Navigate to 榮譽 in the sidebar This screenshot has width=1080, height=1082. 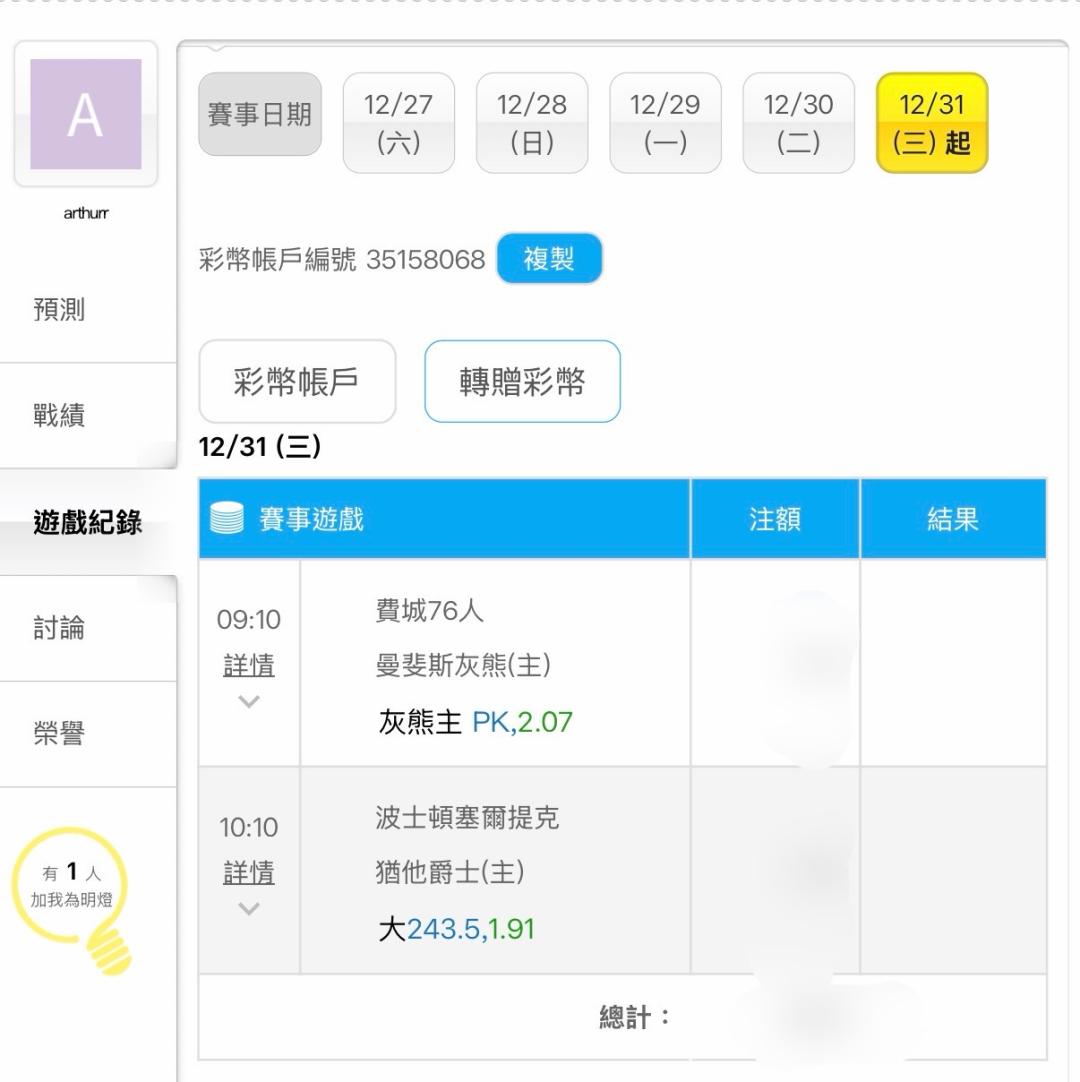pyautogui.click(x=60, y=734)
